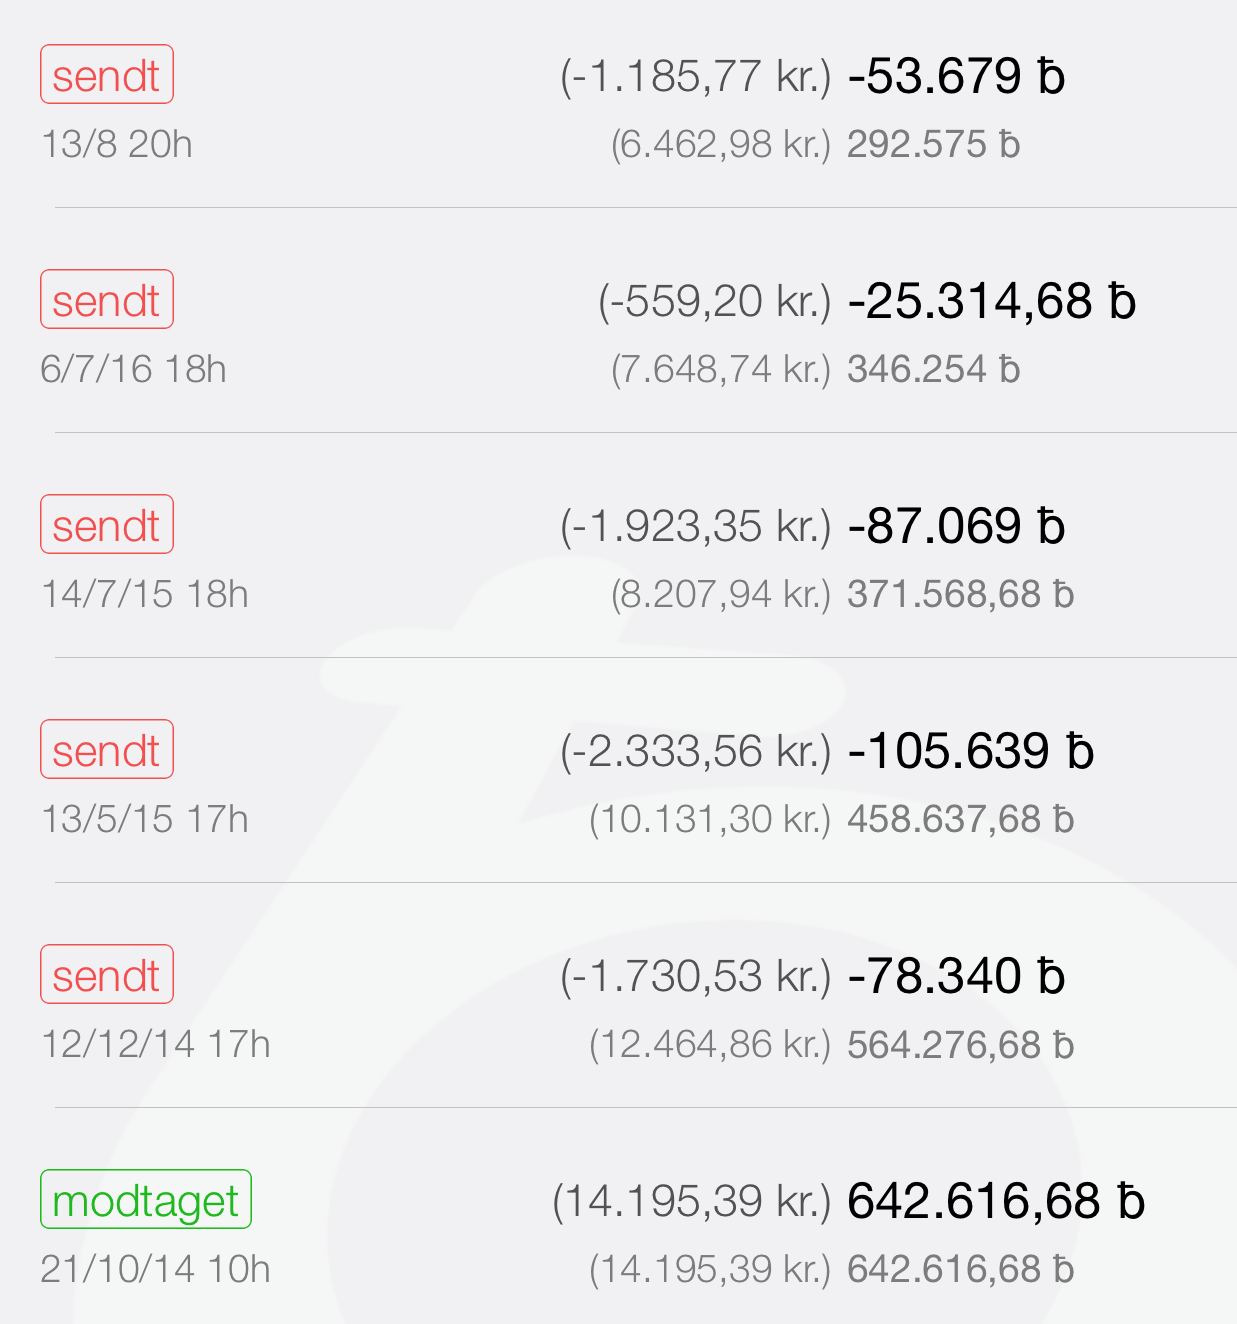Open the -78.340 bits transaction amount
Screen dimensions: 1237x1324
(956, 977)
